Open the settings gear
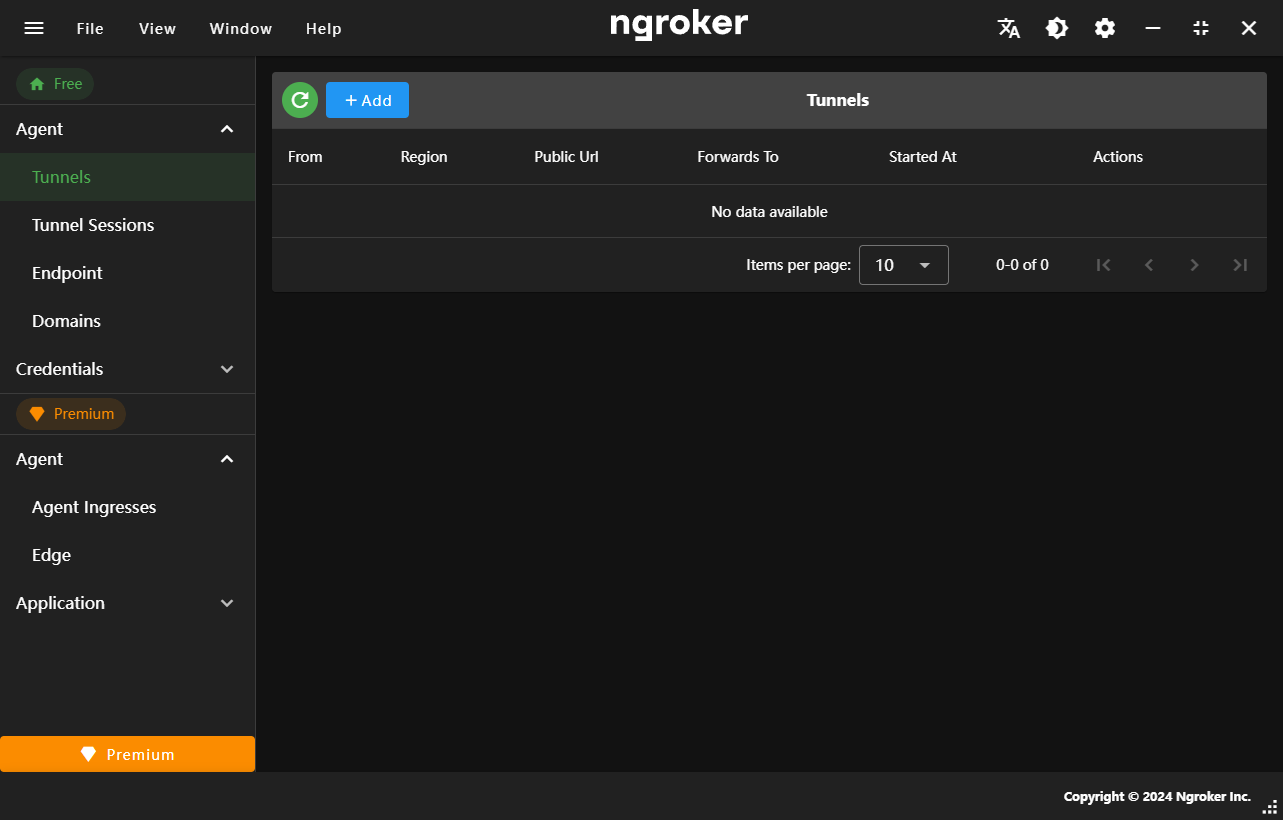The image size is (1283, 820). point(1105,28)
